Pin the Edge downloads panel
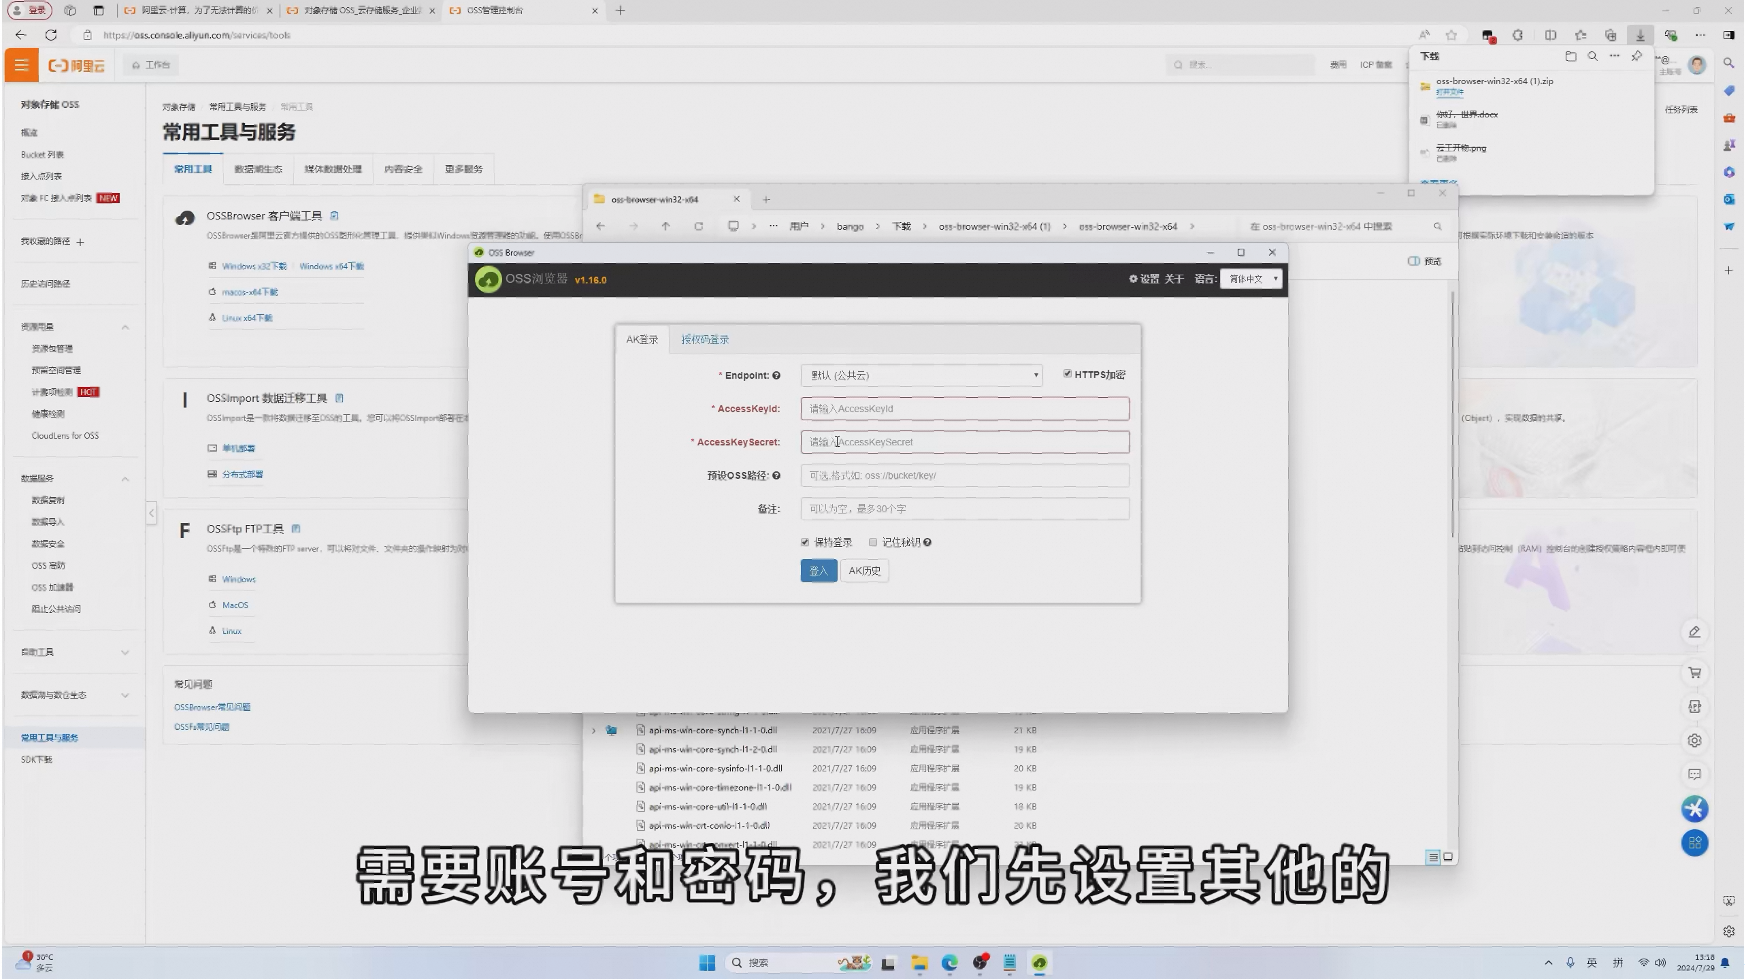This screenshot has height=980, width=1745. pyautogui.click(x=1636, y=56)
